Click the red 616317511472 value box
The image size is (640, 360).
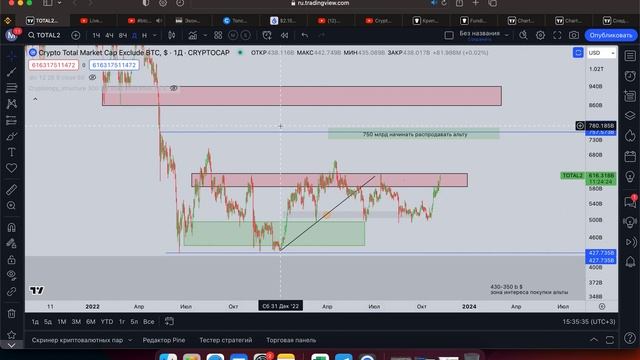[53, 65]
